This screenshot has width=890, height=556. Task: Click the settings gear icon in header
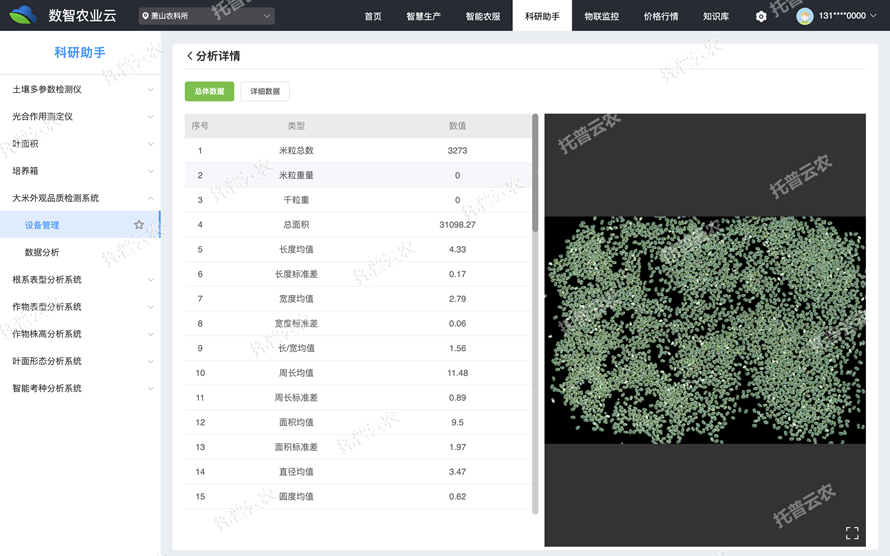pyautogui.click(x=761, y=16)
